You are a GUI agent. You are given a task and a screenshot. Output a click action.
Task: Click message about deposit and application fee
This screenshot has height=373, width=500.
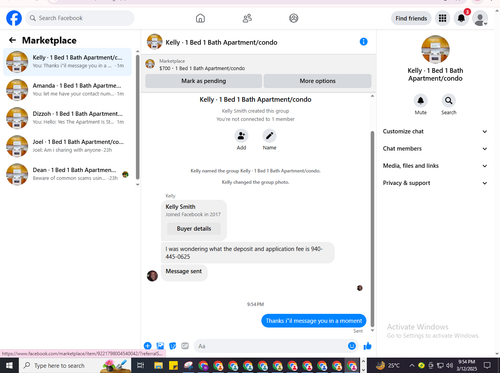click(248, 253)
